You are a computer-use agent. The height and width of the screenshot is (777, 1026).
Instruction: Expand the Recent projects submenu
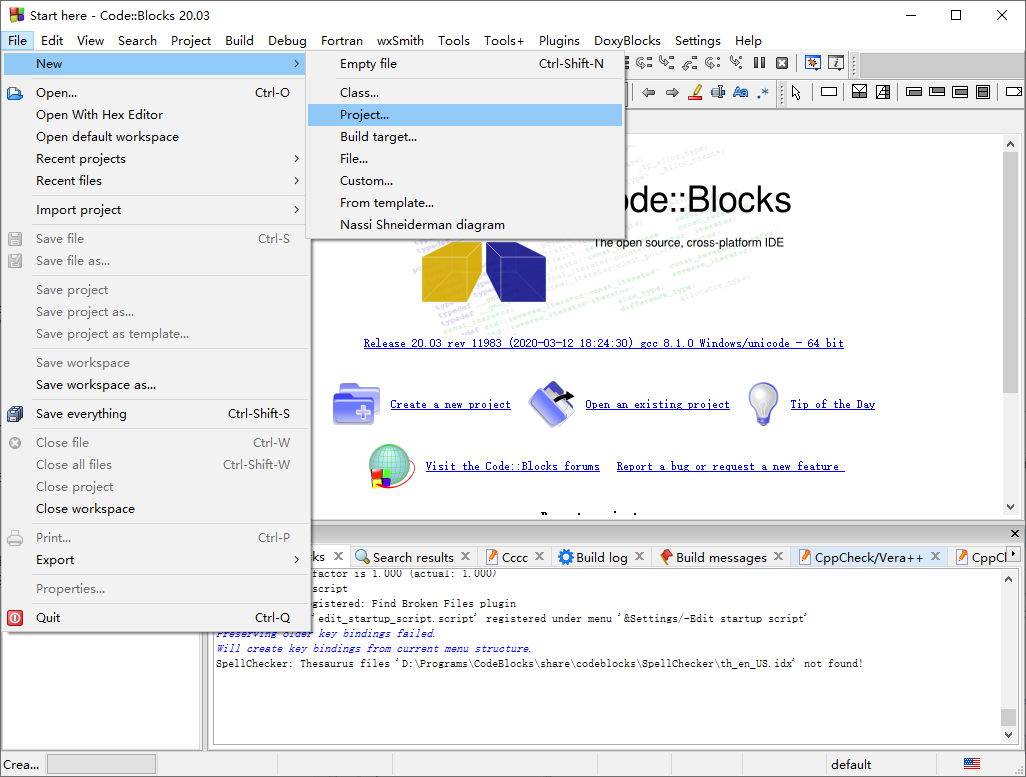tap(157, 158)
